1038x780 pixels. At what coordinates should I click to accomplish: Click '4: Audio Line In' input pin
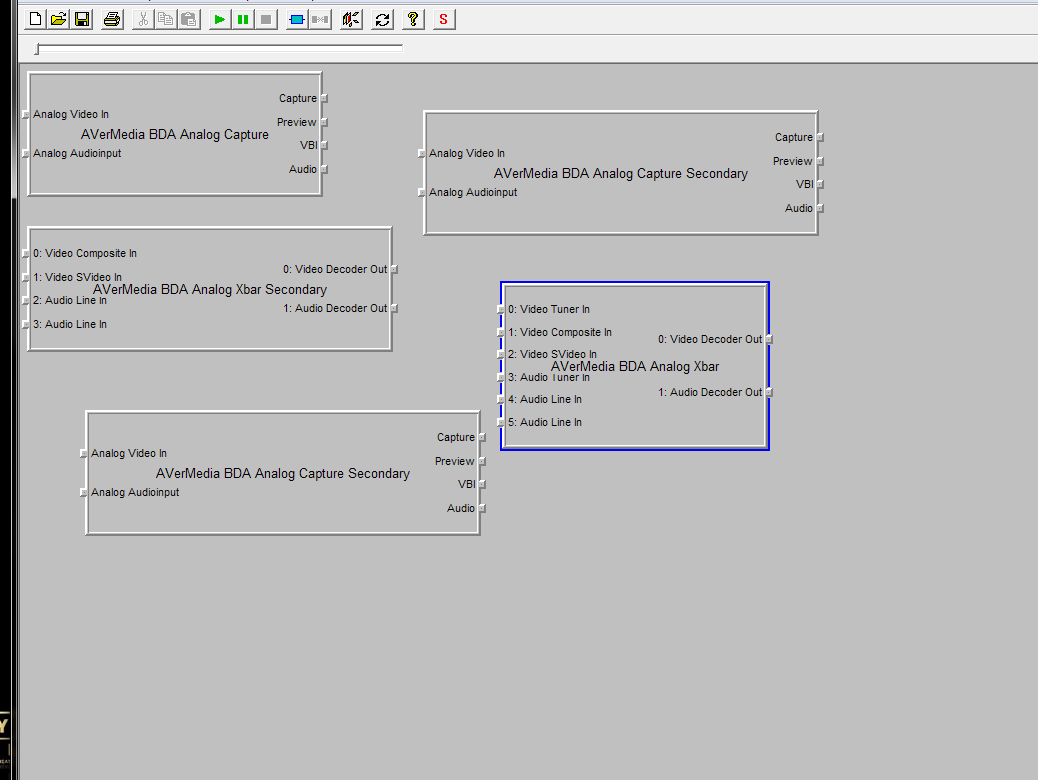coord(500,399)
